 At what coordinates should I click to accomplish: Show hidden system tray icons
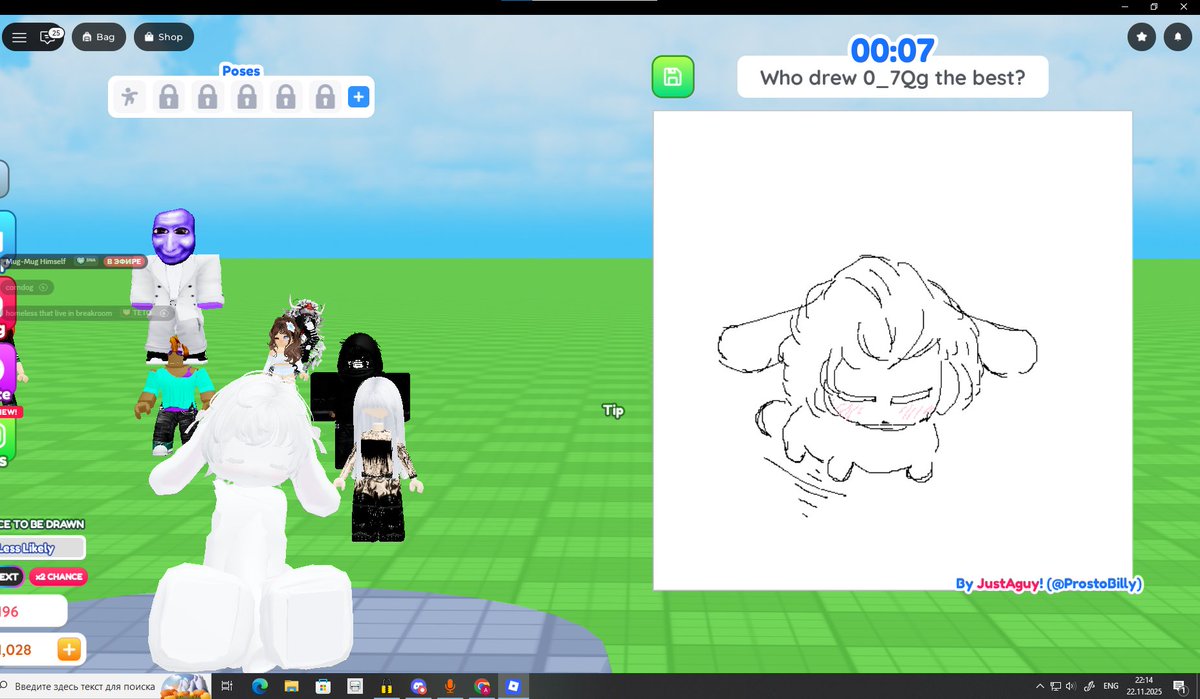click(1041, 686)
